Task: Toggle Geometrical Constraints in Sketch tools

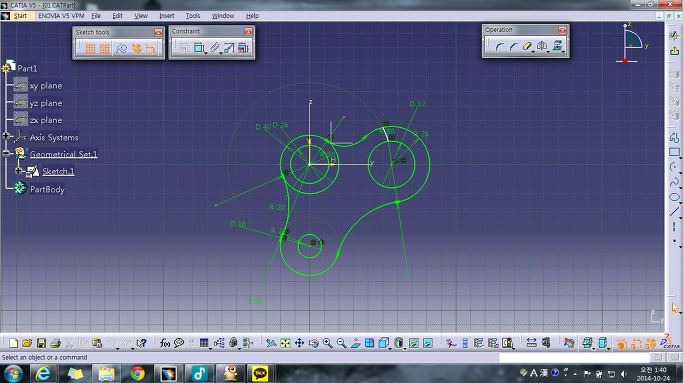Action: point(136,48)
